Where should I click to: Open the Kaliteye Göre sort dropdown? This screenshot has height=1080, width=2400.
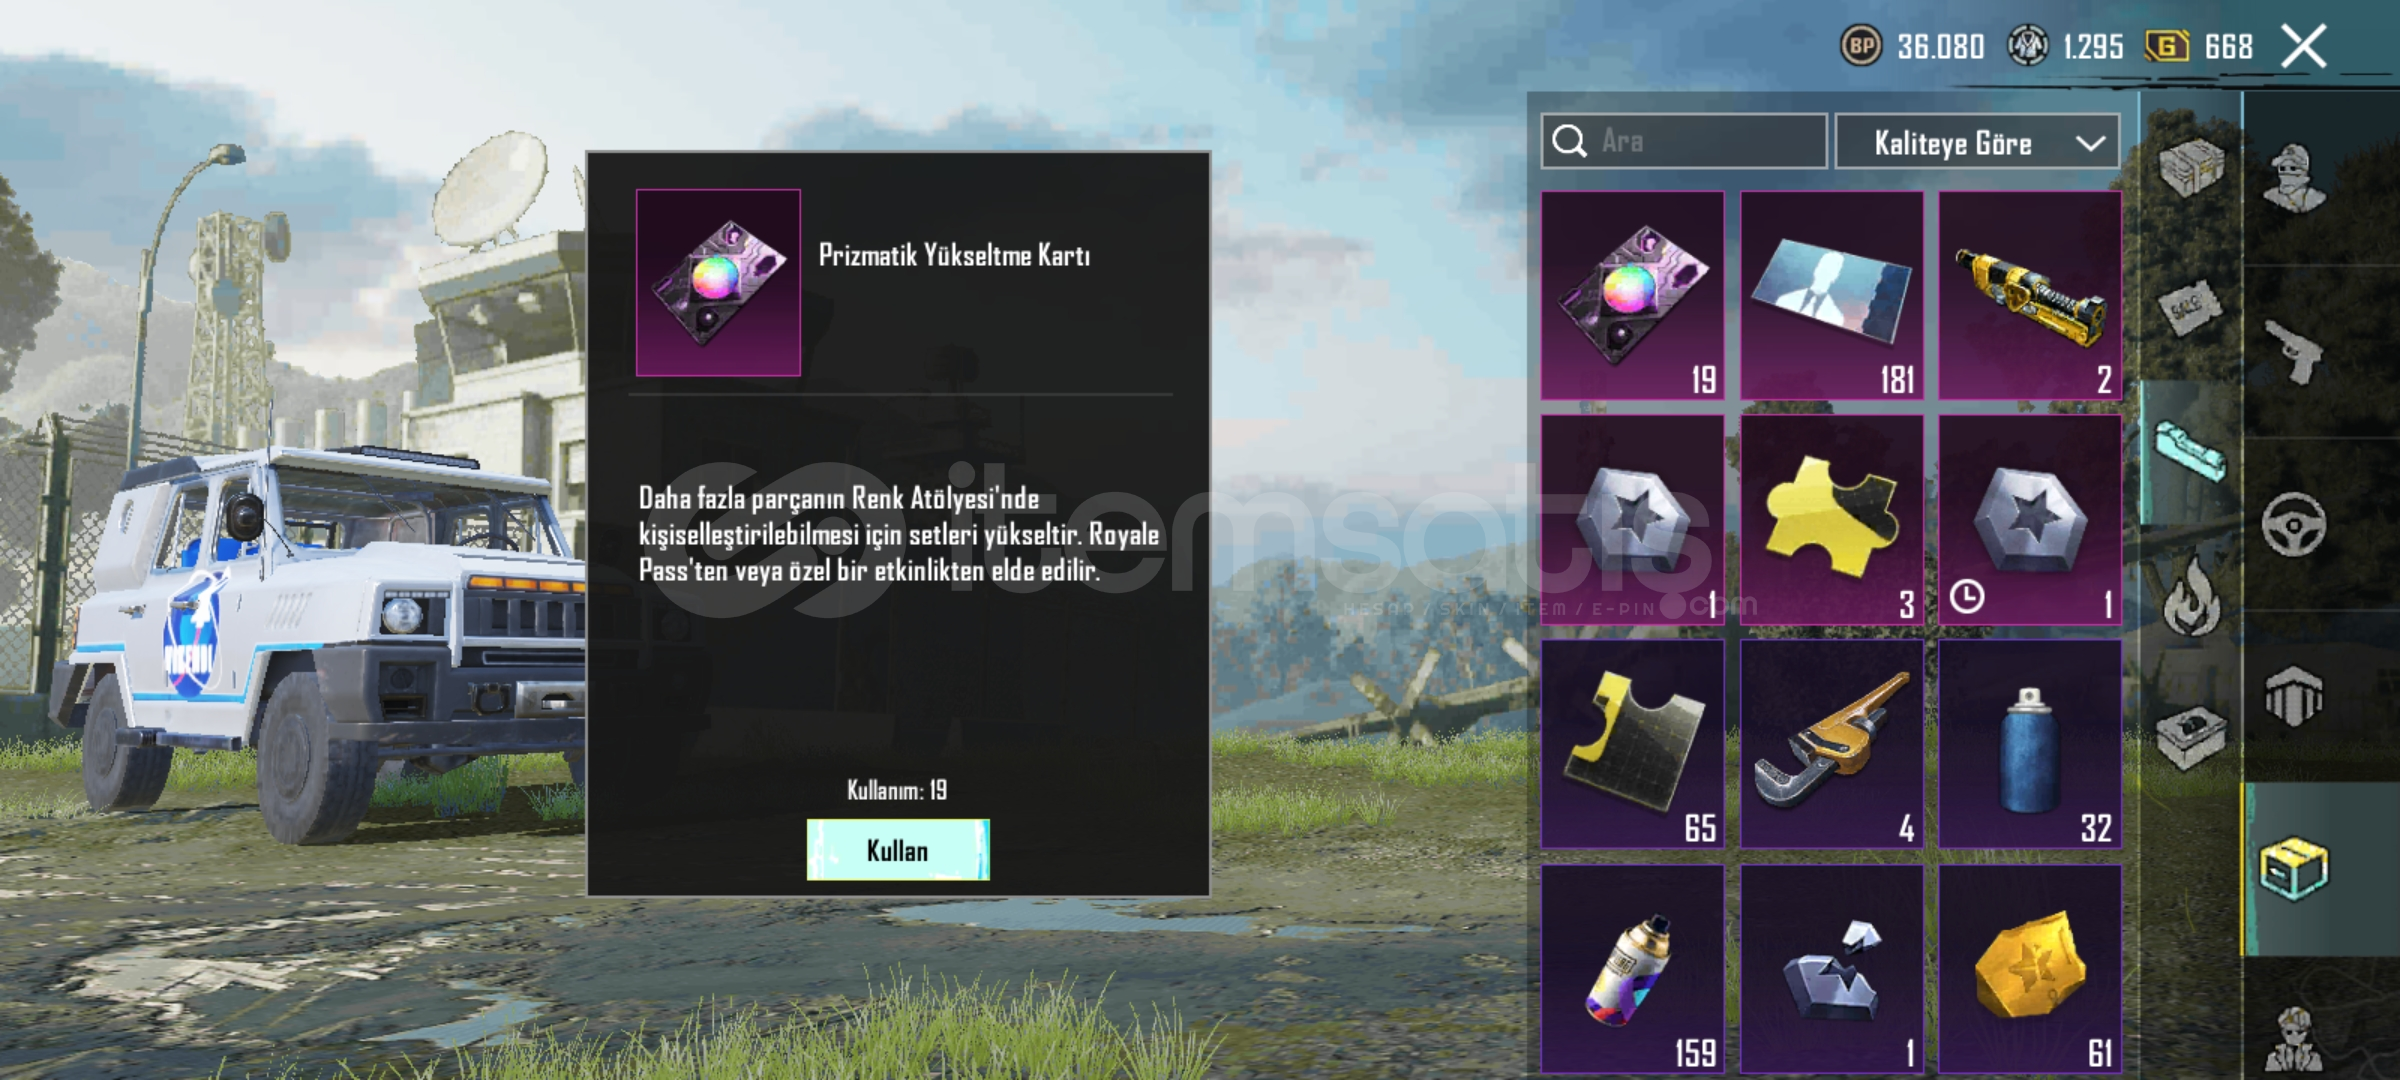point(1977,142)
